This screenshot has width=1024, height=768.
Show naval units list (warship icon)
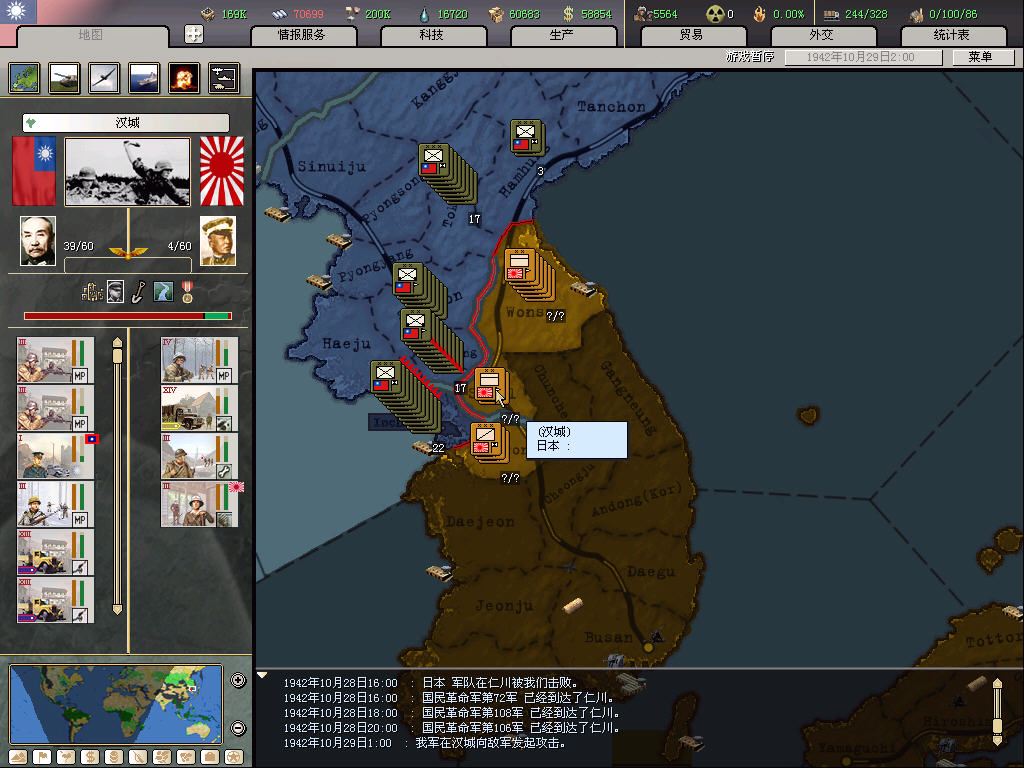click(x=144, y=78)
